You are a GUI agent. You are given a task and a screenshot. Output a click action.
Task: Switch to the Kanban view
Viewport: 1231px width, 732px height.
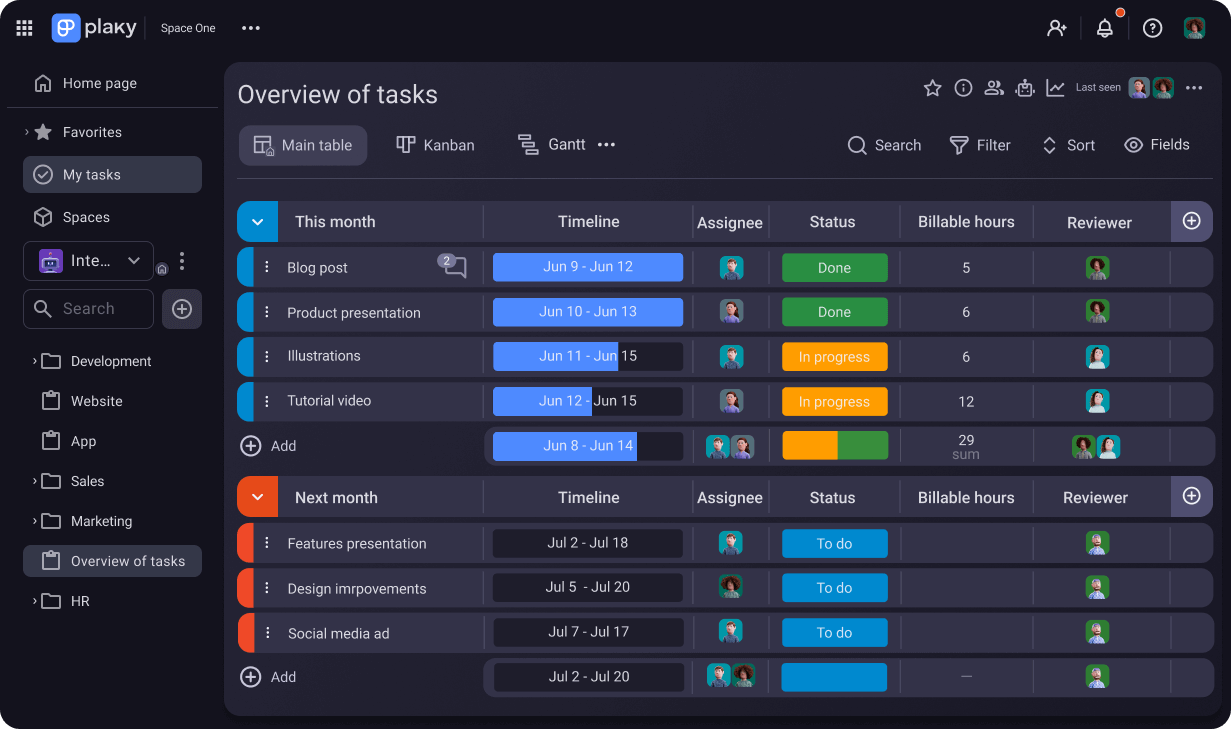[x=435, y=145]
